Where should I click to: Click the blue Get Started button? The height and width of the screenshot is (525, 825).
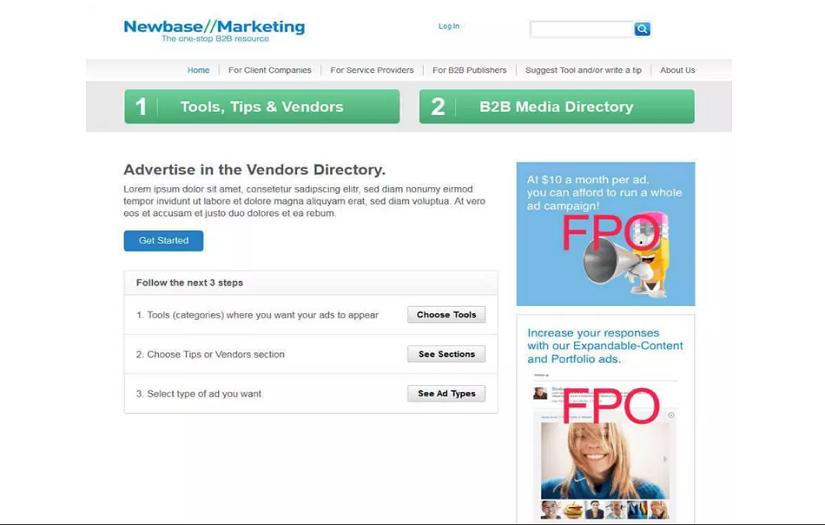[x=164, y=240]
